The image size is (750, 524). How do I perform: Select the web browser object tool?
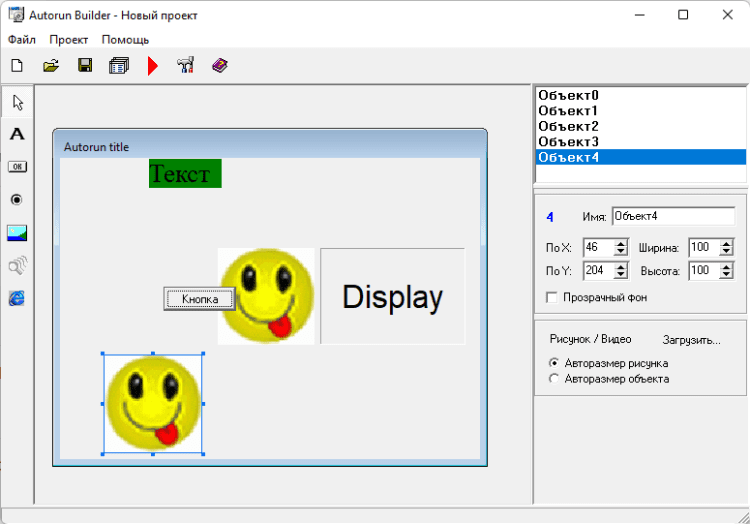pyautogui.click(x=17, y=298)
